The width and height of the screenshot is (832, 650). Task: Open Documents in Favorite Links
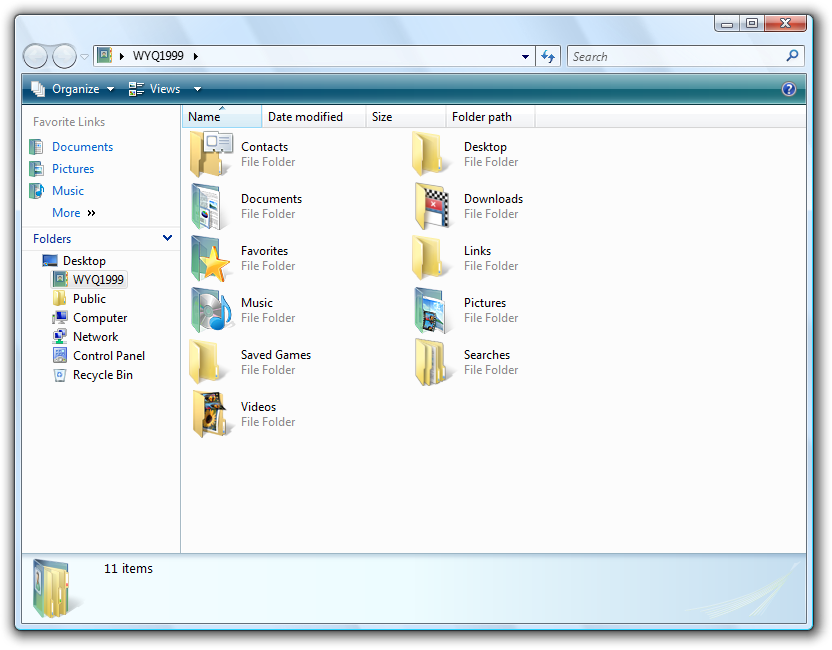pyautogui.click(x=82, y=147)
